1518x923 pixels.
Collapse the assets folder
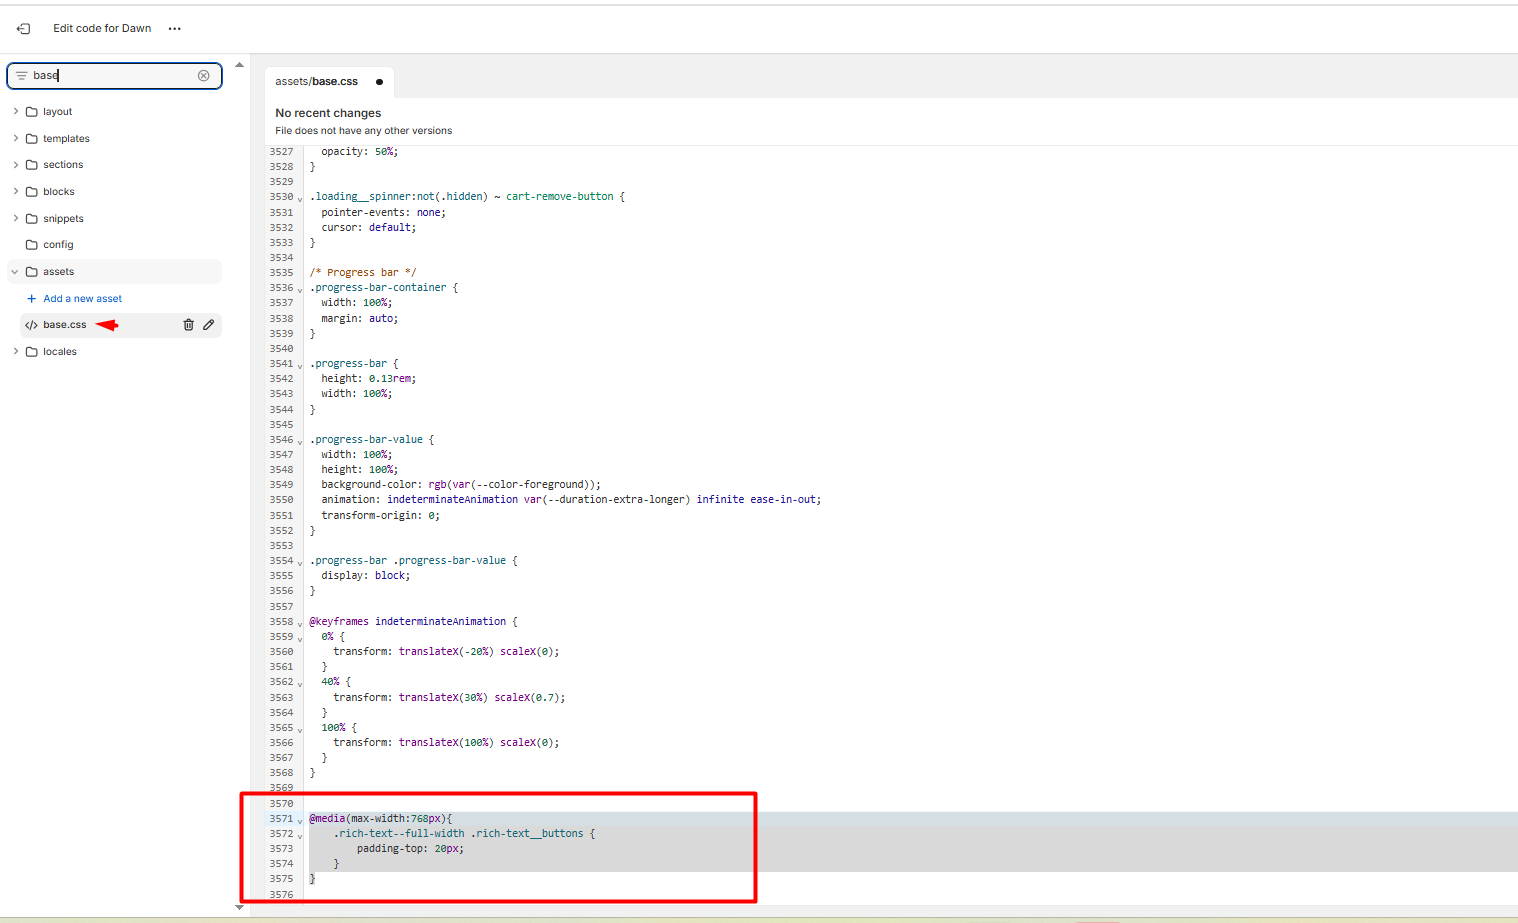pos(16,272)
